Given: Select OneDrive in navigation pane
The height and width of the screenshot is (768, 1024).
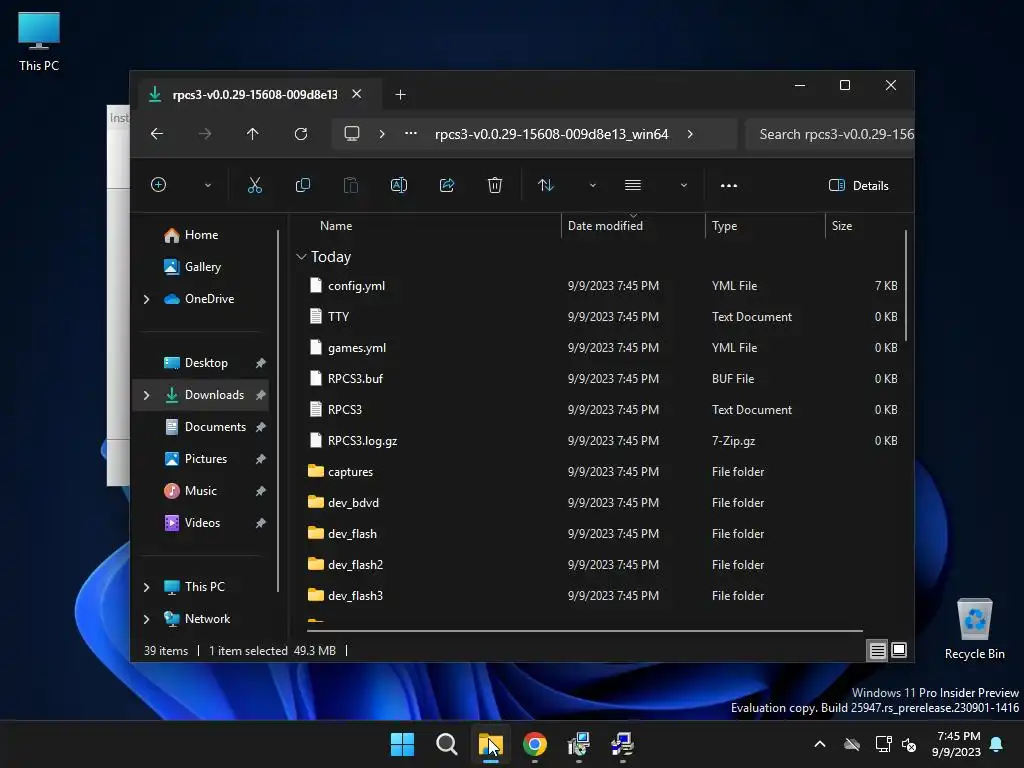Looking at the screenshot, I should point(210,298).
